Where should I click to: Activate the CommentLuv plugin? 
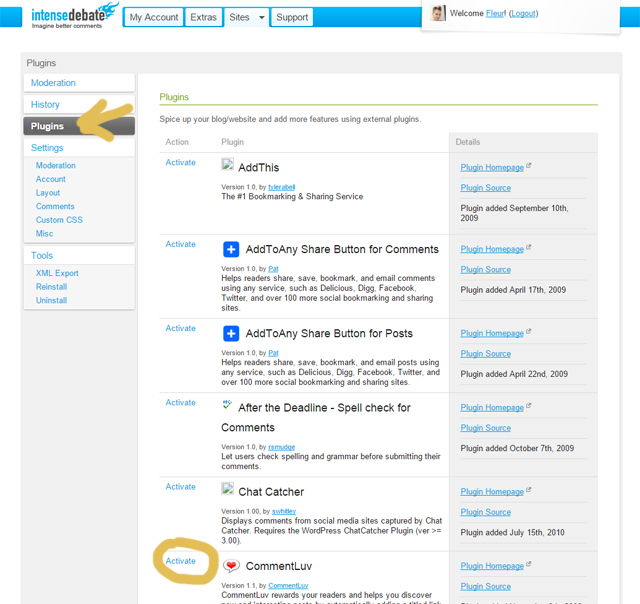click(x=180, y=561)
